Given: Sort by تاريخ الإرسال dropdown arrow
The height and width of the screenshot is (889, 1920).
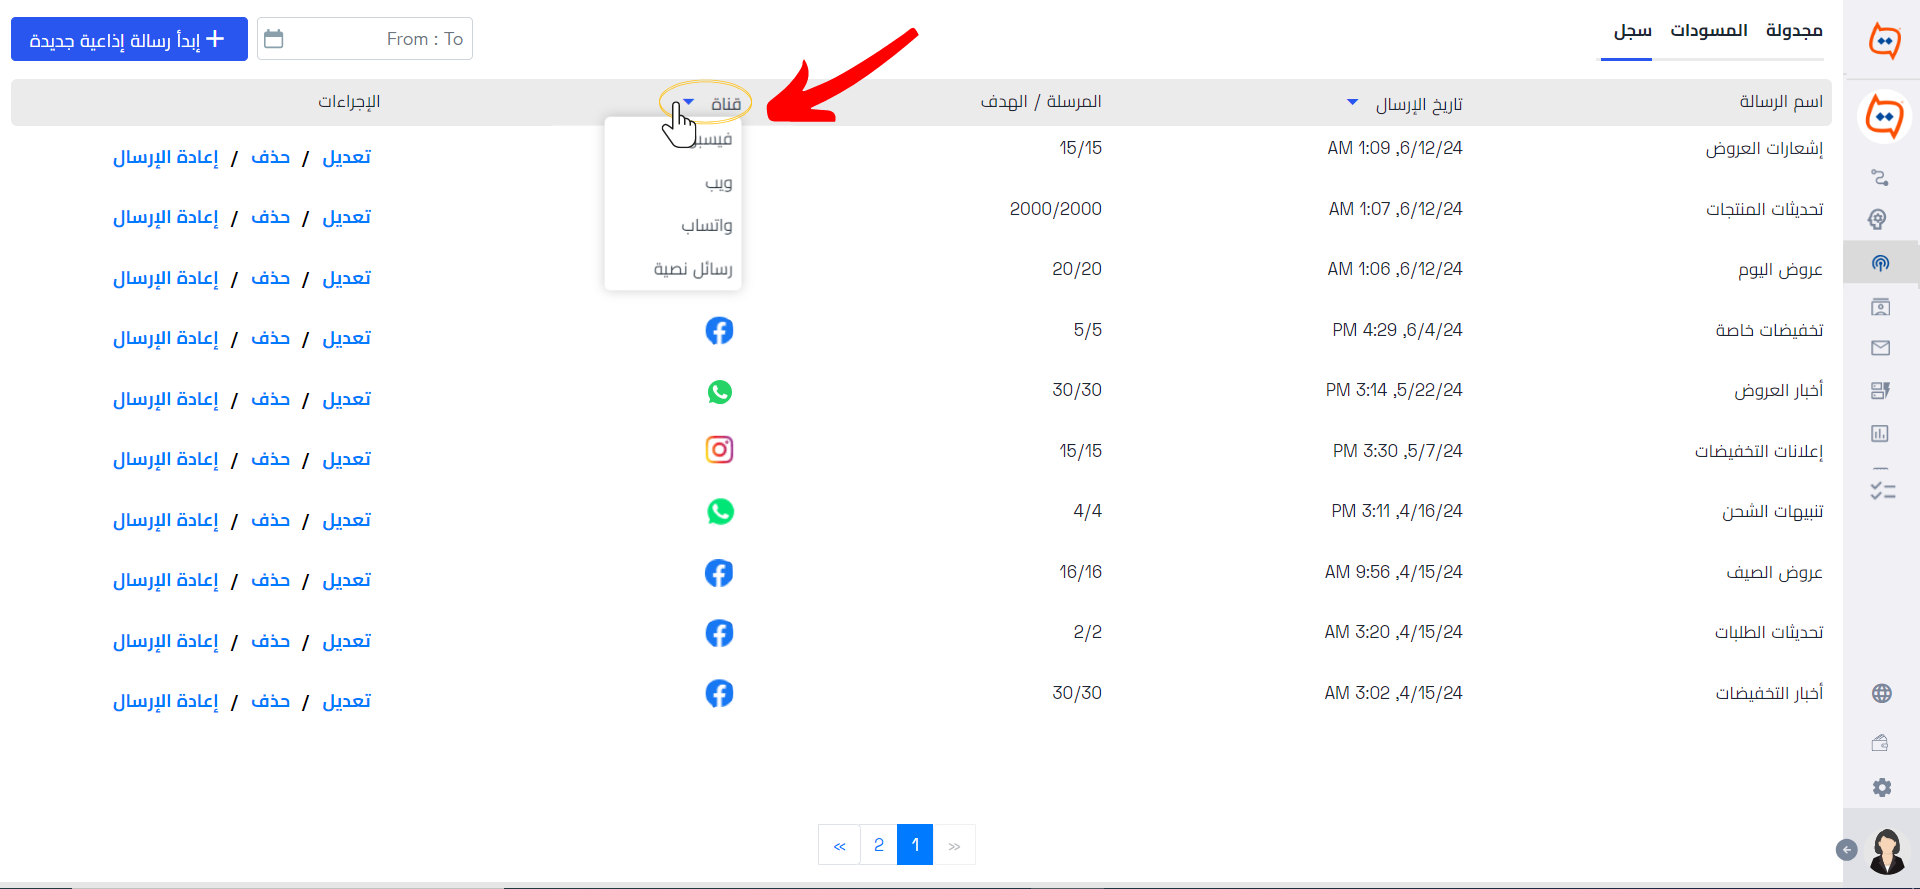Looking at the screenshot, I should pos(1353,102).
